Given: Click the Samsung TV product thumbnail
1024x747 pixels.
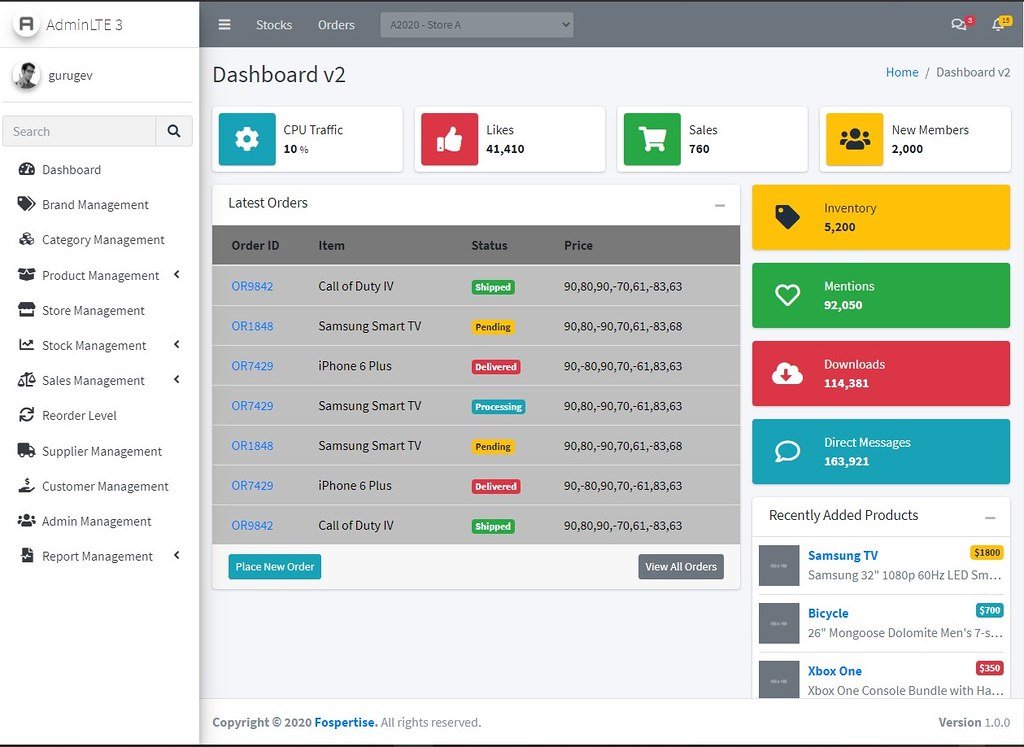Looking at the screenshot, I should tap(779, 565).
